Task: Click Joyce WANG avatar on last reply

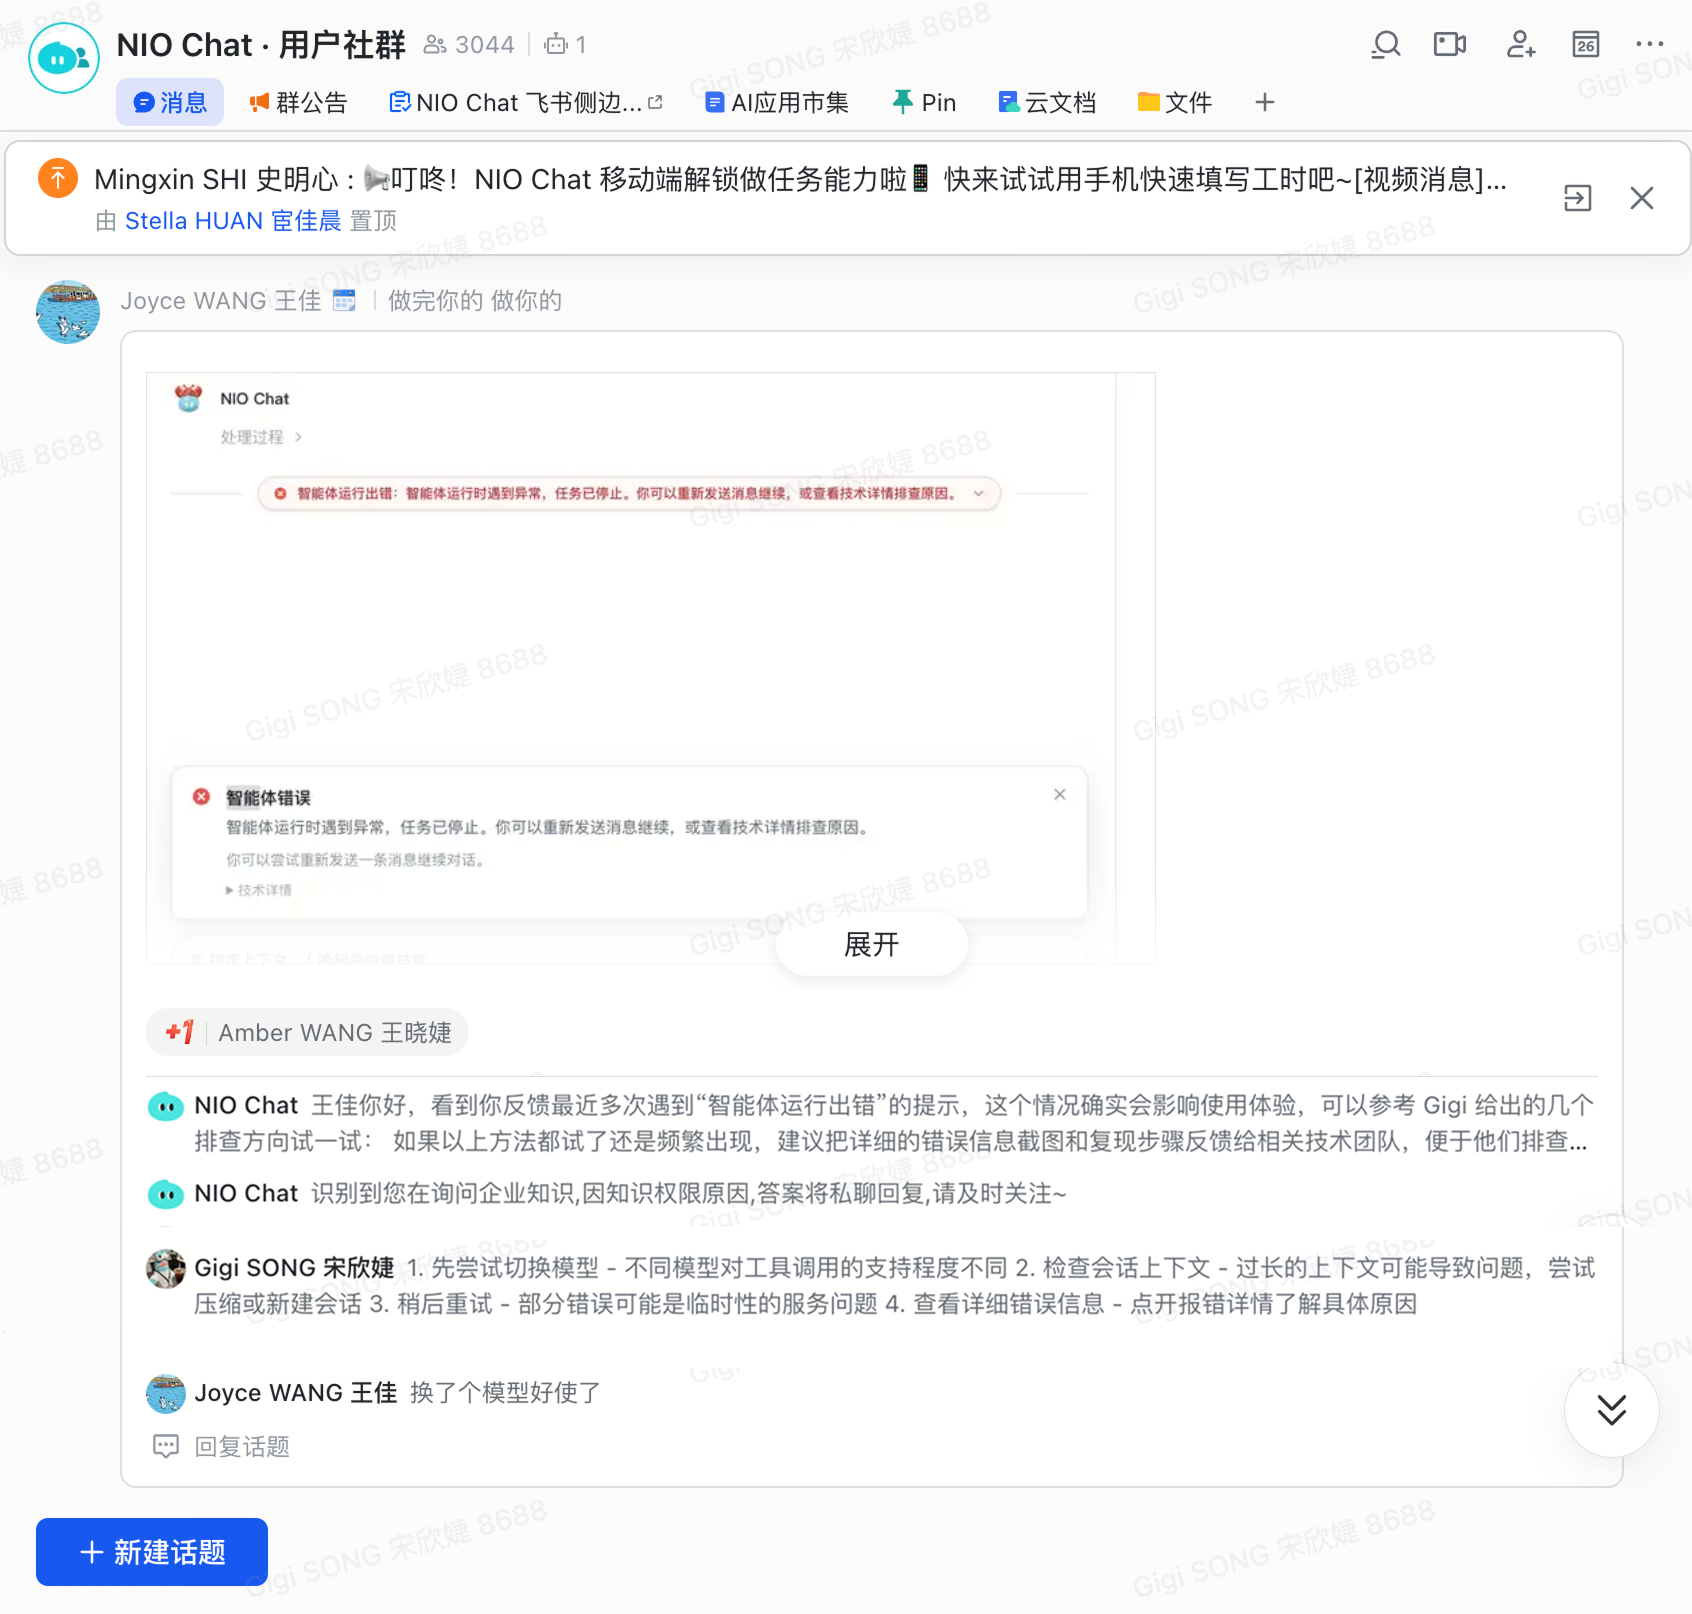Action: (x=166, y=1393)
